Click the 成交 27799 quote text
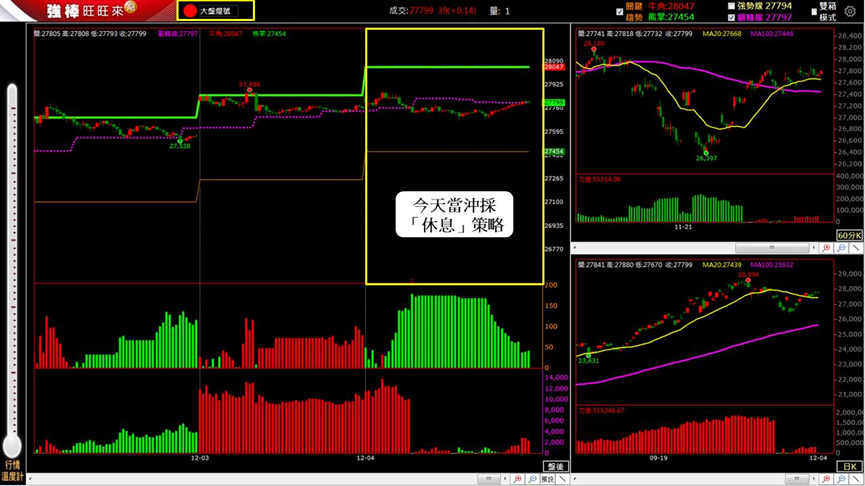865x486 pixels. click(x=432, y=10)
